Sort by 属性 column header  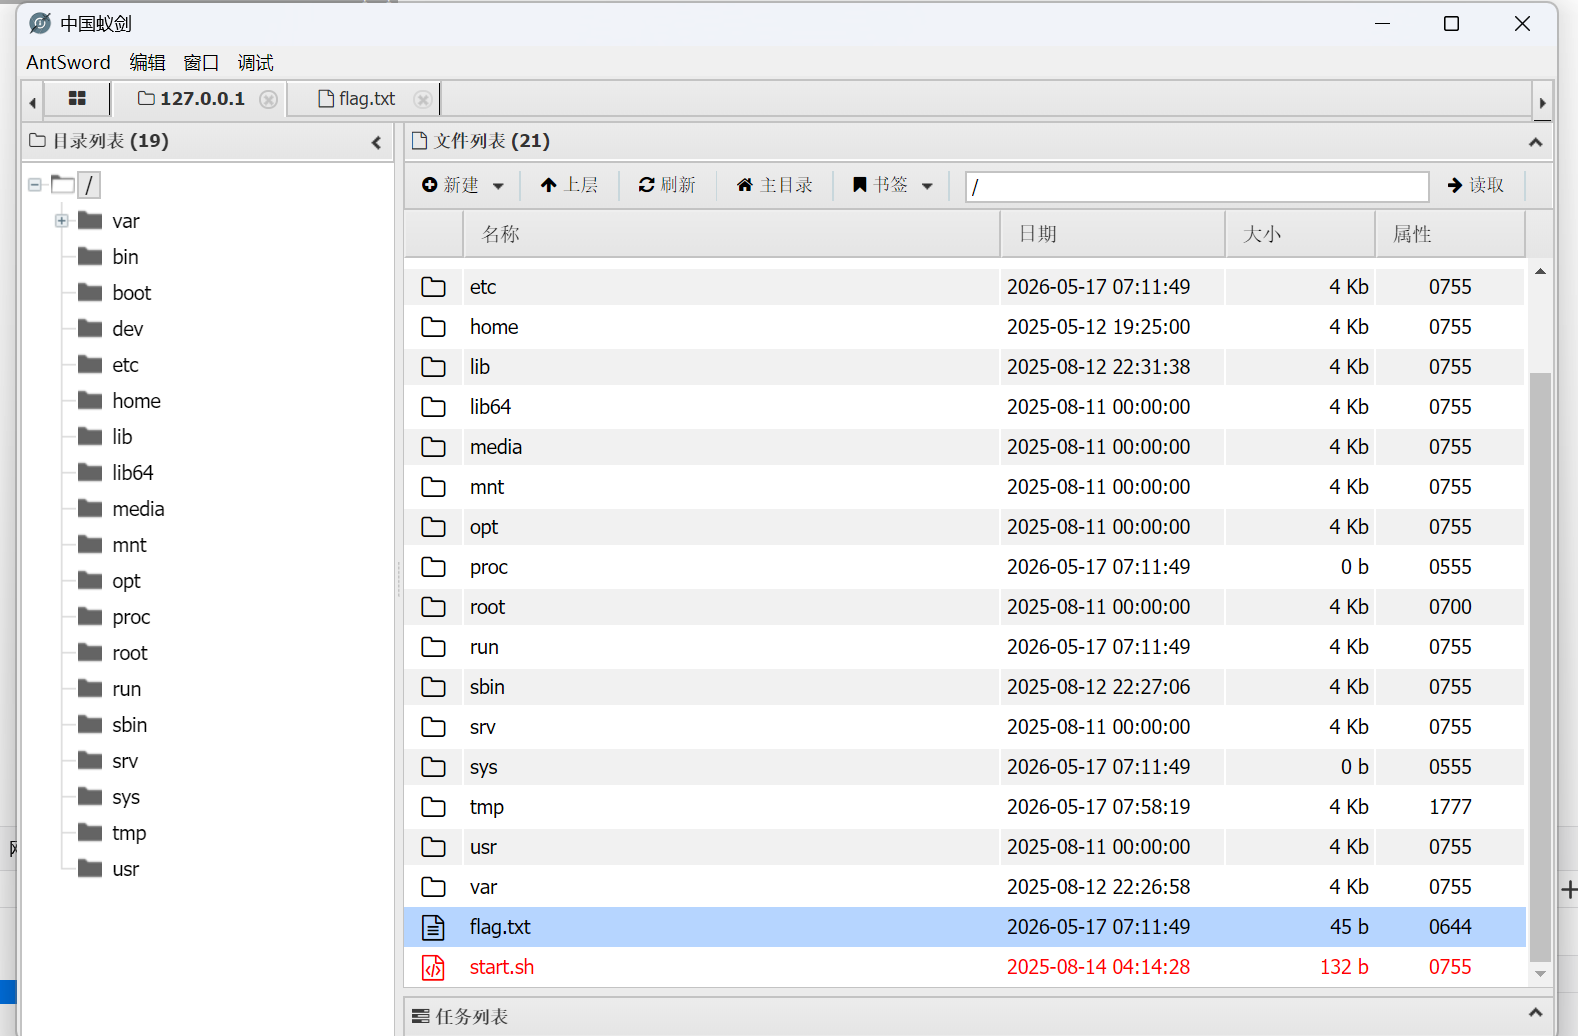1450,234
